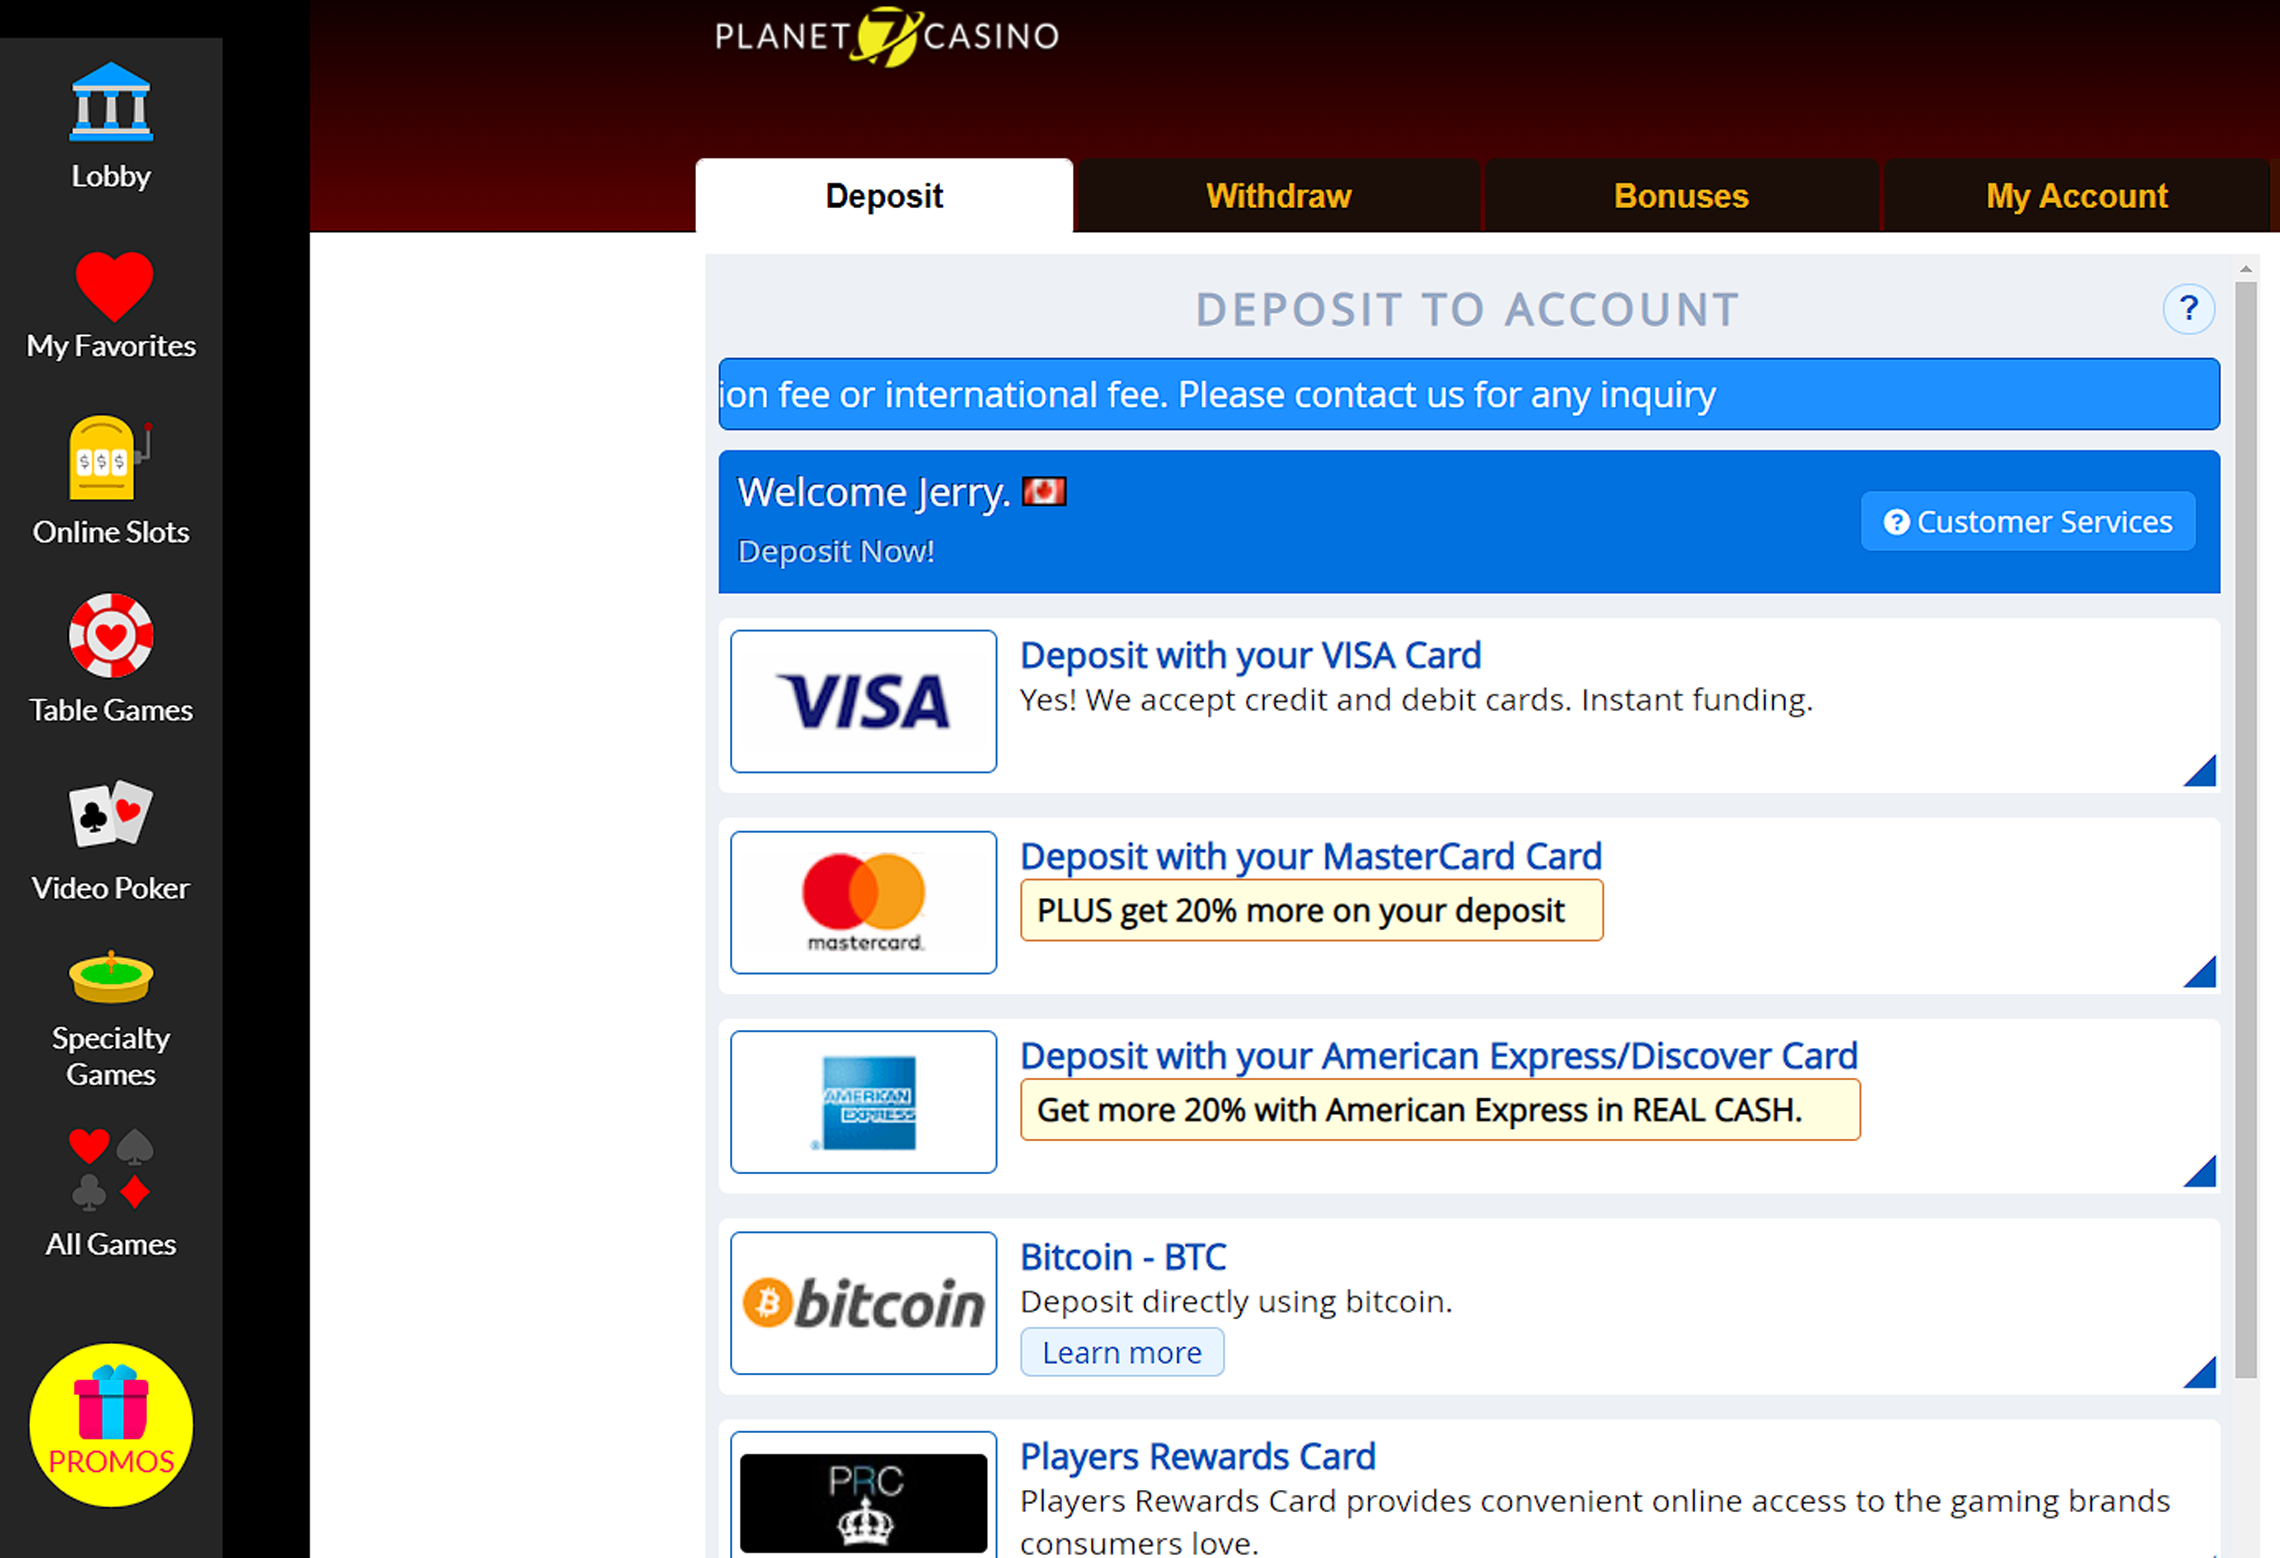Expand VISA deposit option blue corner arrow

tap(2201, 771)
